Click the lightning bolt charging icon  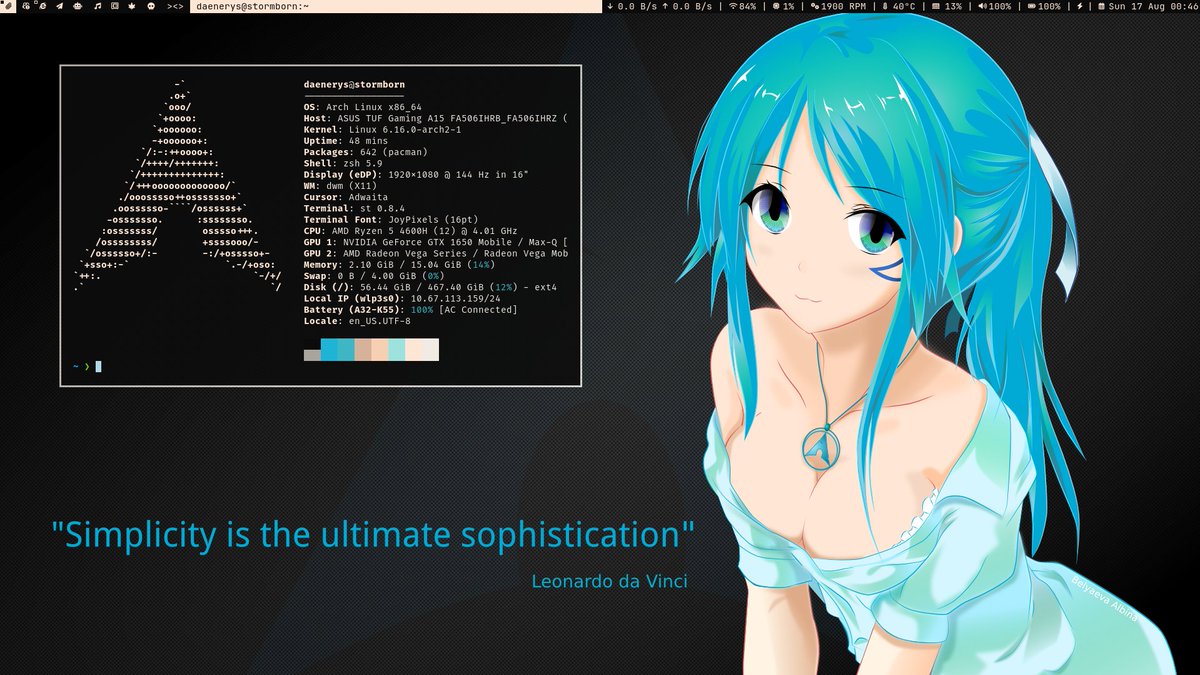[x=1079, y=6]
